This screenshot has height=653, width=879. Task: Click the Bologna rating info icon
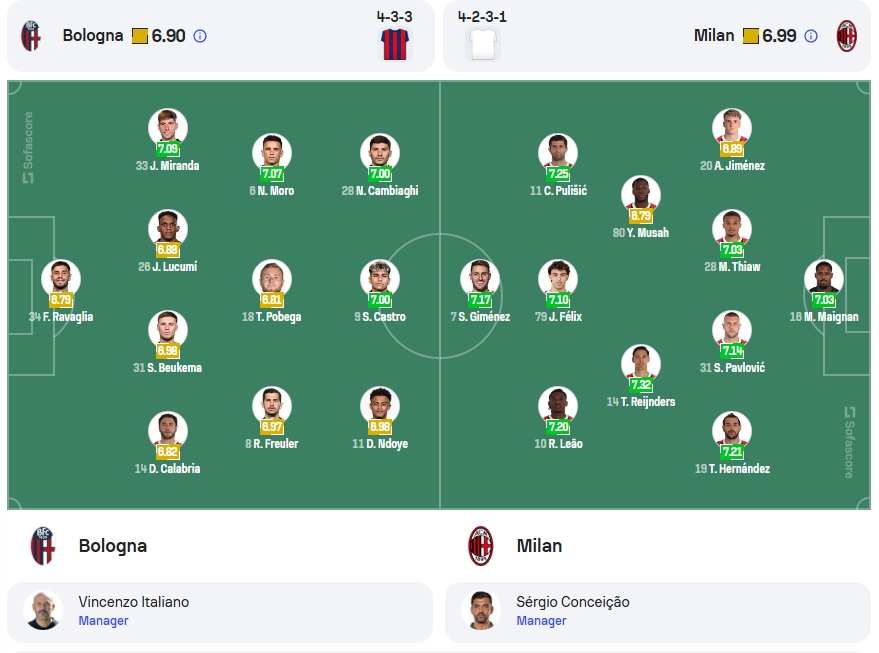click(200, 36)
